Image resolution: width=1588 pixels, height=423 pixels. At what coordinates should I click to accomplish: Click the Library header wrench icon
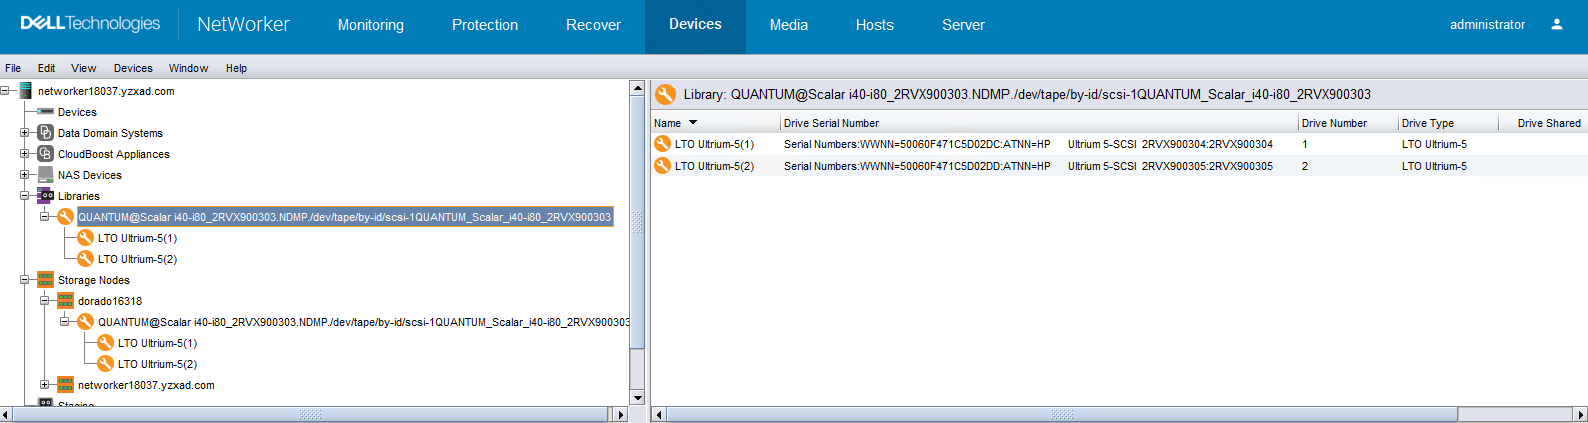[x=665, y=94]
